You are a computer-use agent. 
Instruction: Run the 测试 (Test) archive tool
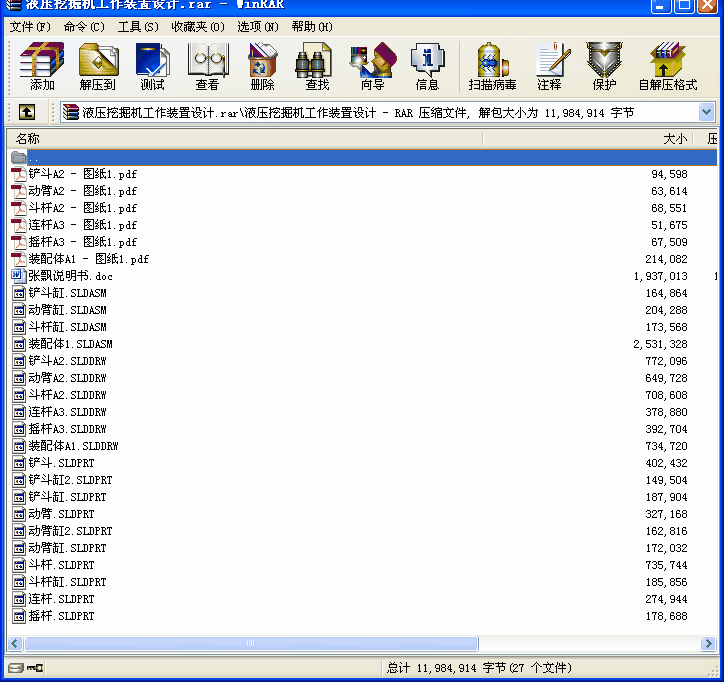pyautogui.click(x=152, y=66)
